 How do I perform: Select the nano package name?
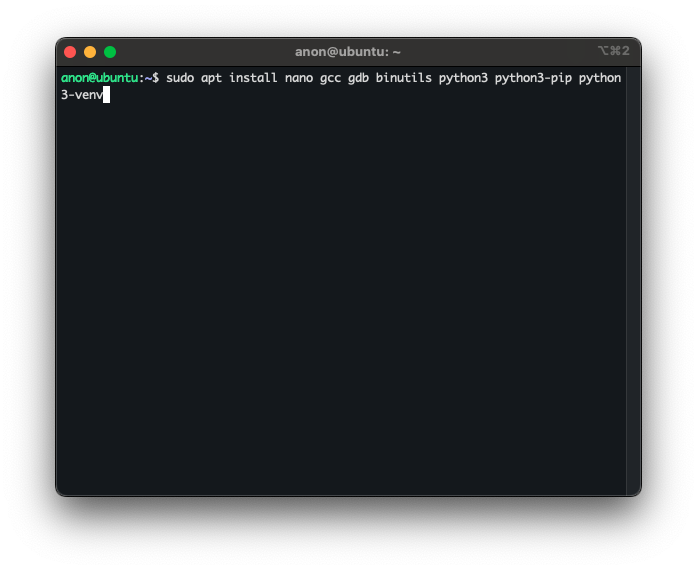[298, 78]
